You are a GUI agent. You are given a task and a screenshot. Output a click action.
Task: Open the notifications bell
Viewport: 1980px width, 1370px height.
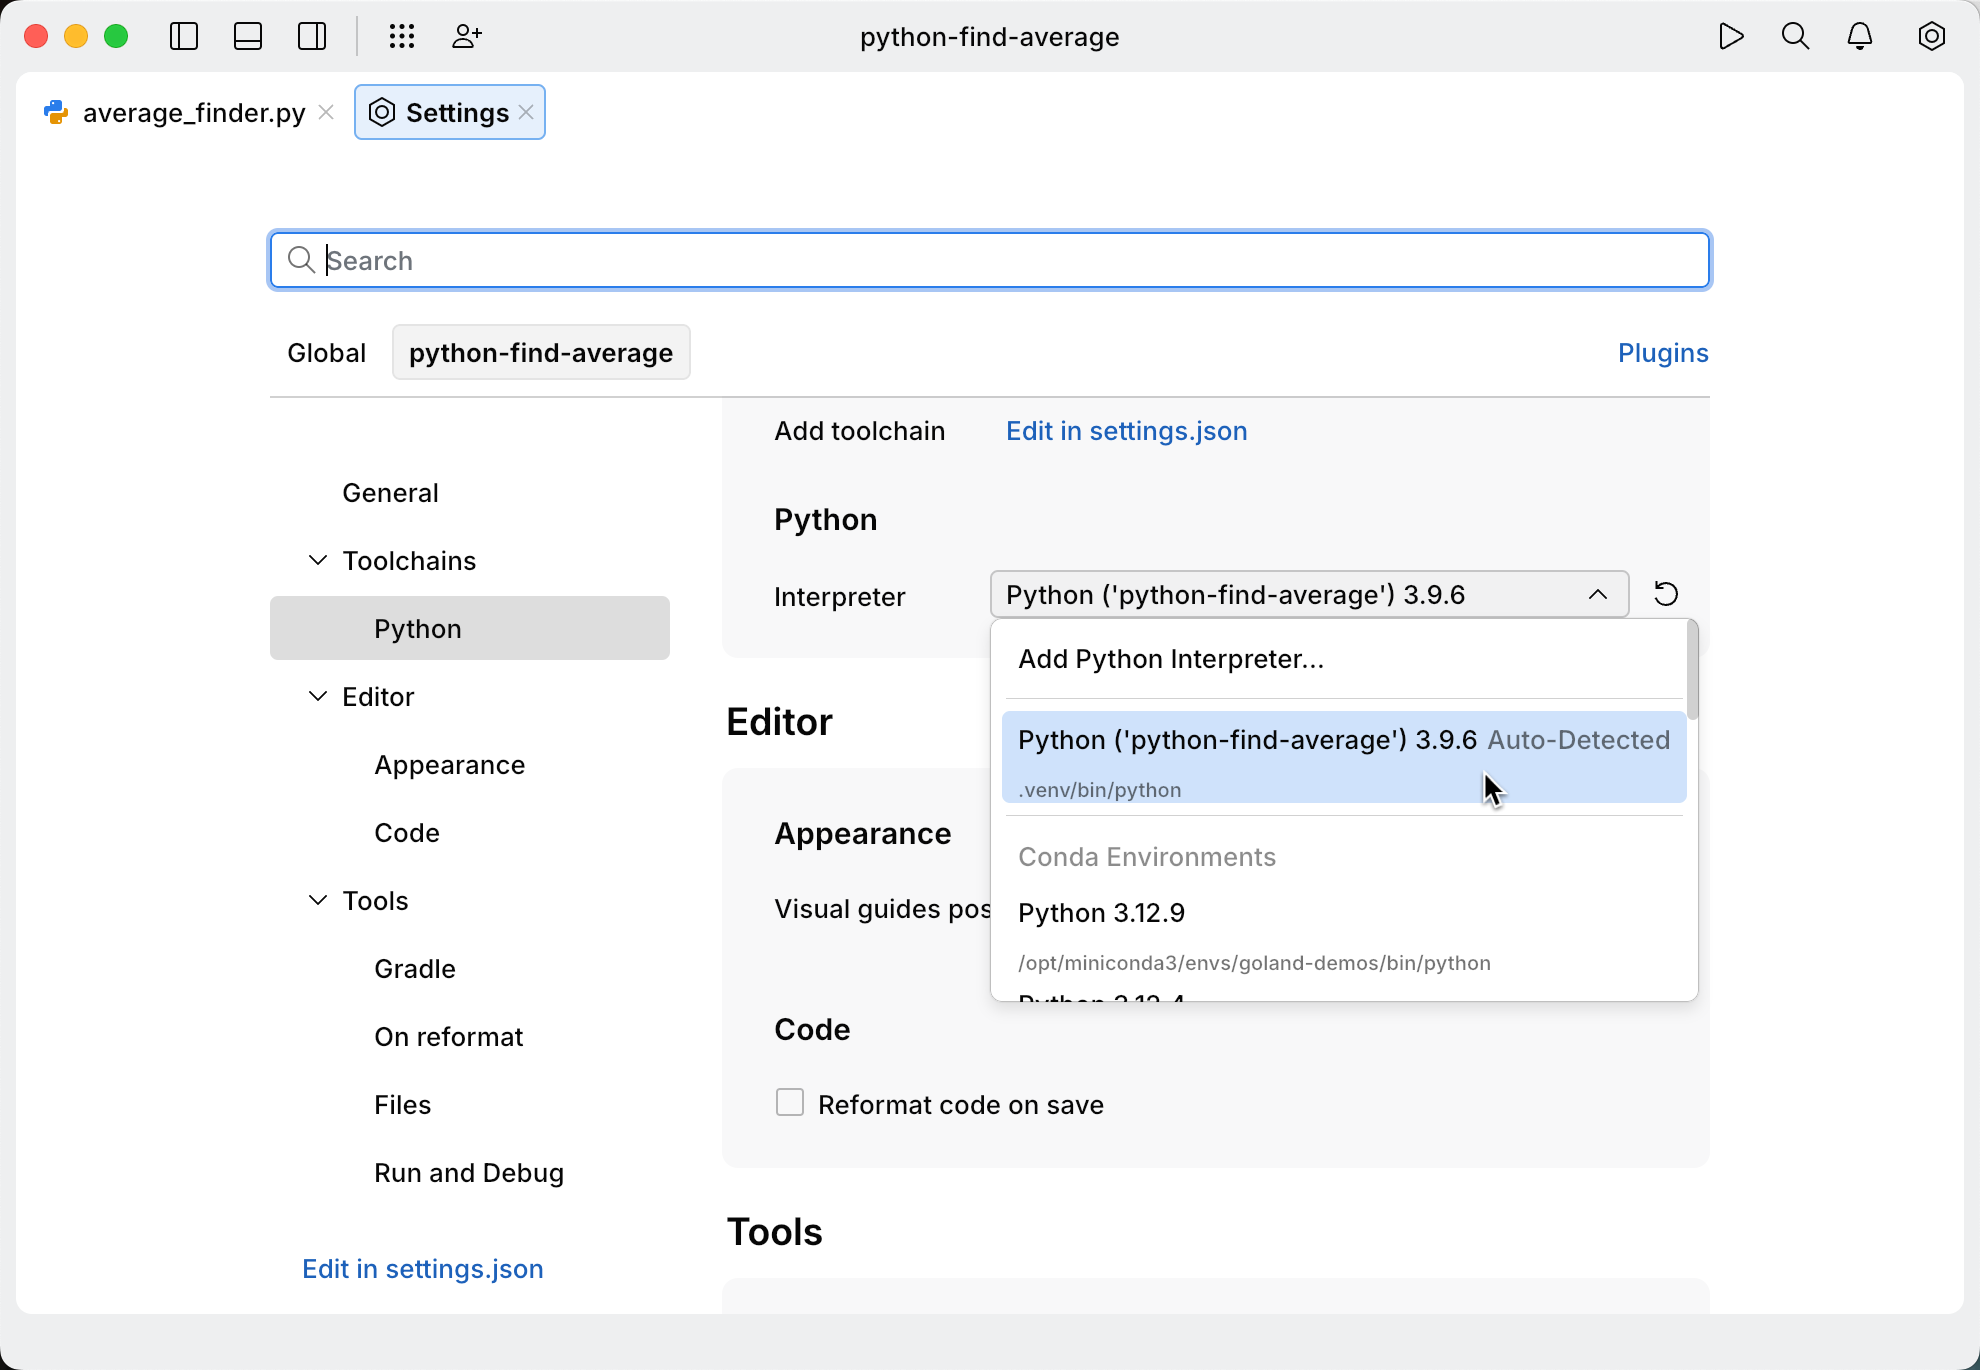pos(1860,36)
